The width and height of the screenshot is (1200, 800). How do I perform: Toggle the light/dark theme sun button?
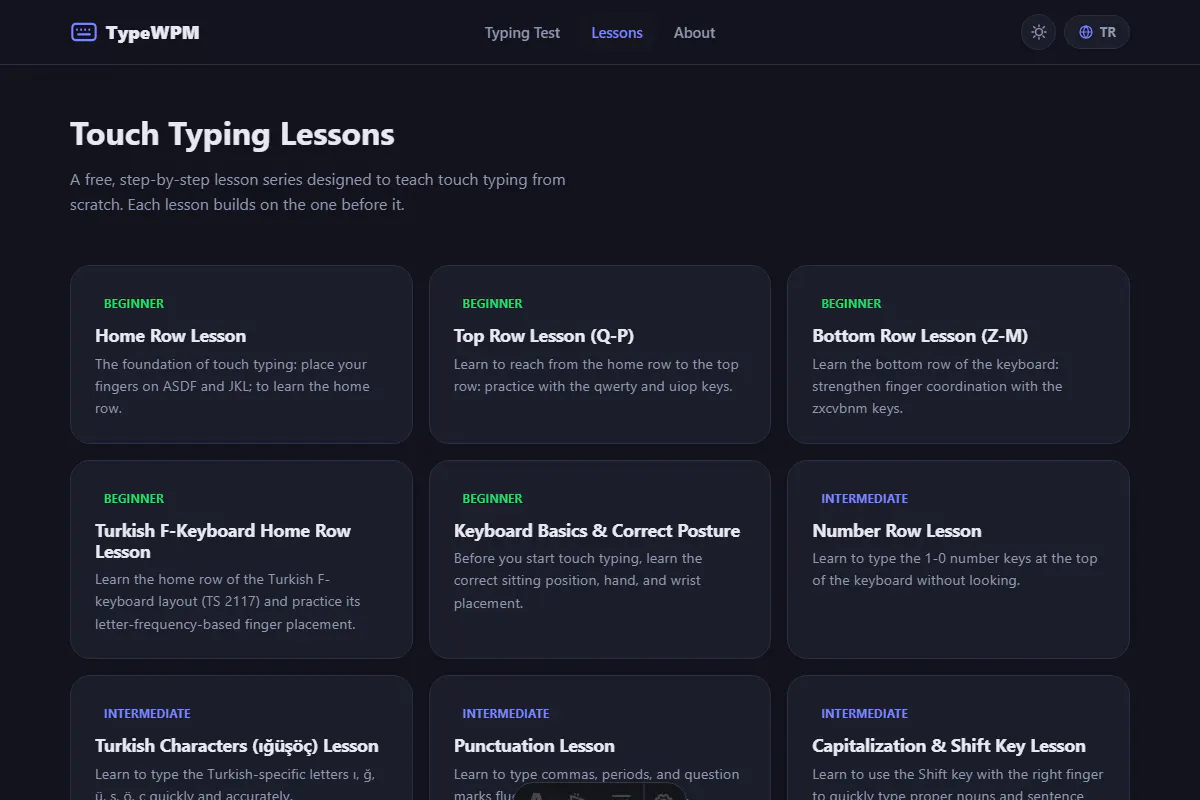tap(1038, 32)
